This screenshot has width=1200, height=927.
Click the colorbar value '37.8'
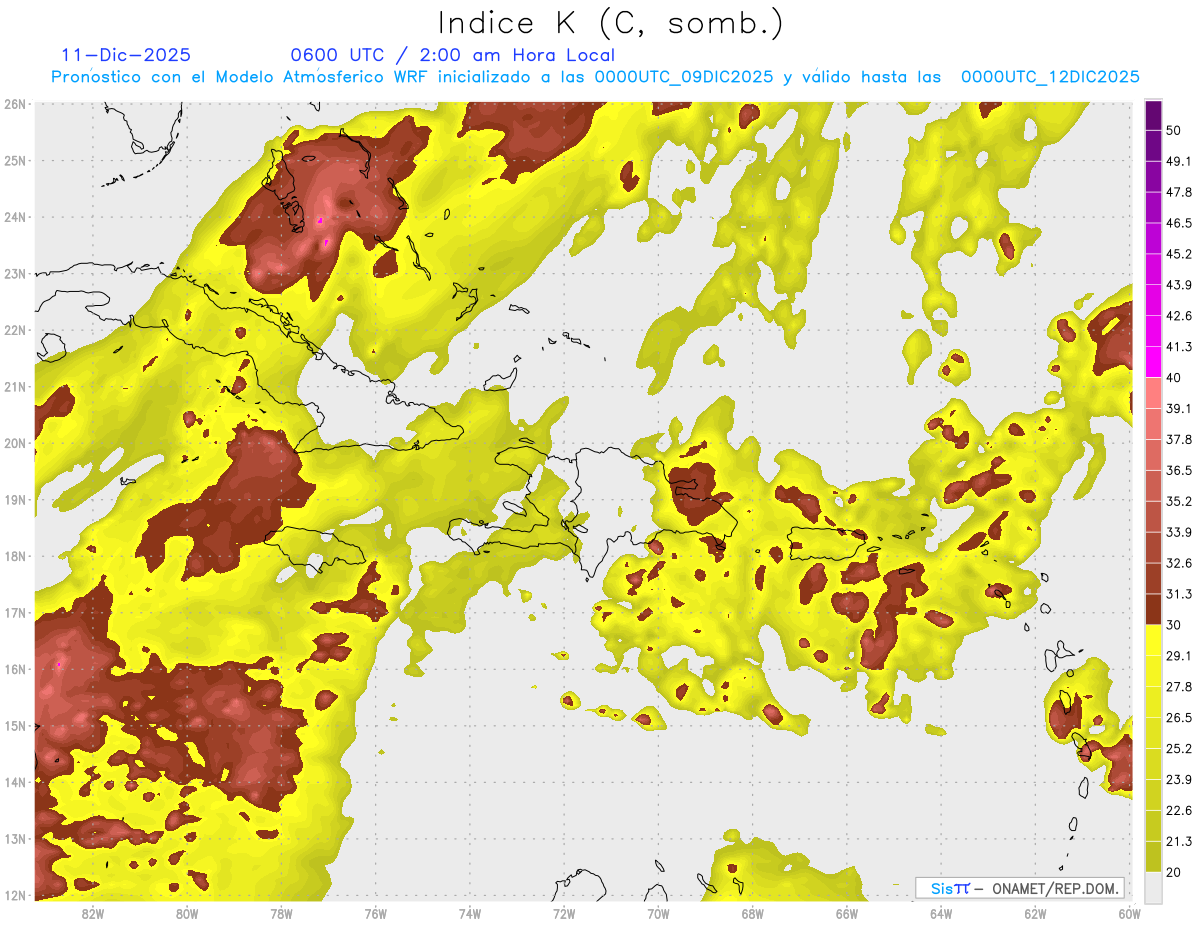click(1179, 439)
